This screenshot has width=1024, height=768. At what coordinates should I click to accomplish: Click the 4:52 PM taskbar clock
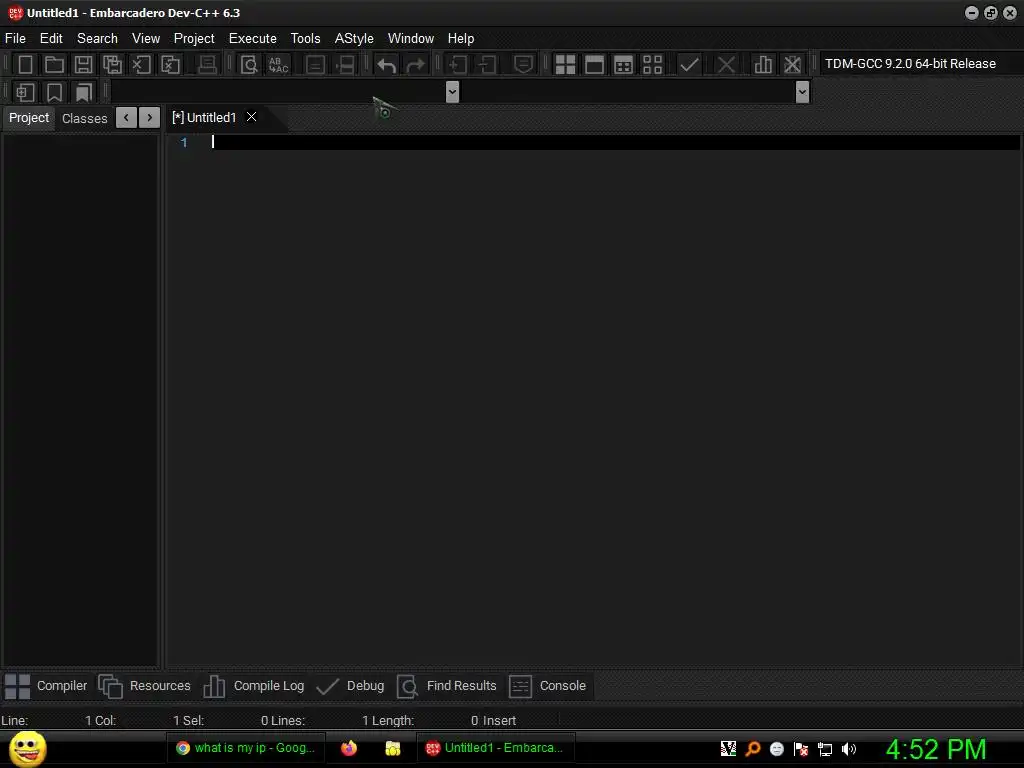pyautogui.click(x=936, y=749)
